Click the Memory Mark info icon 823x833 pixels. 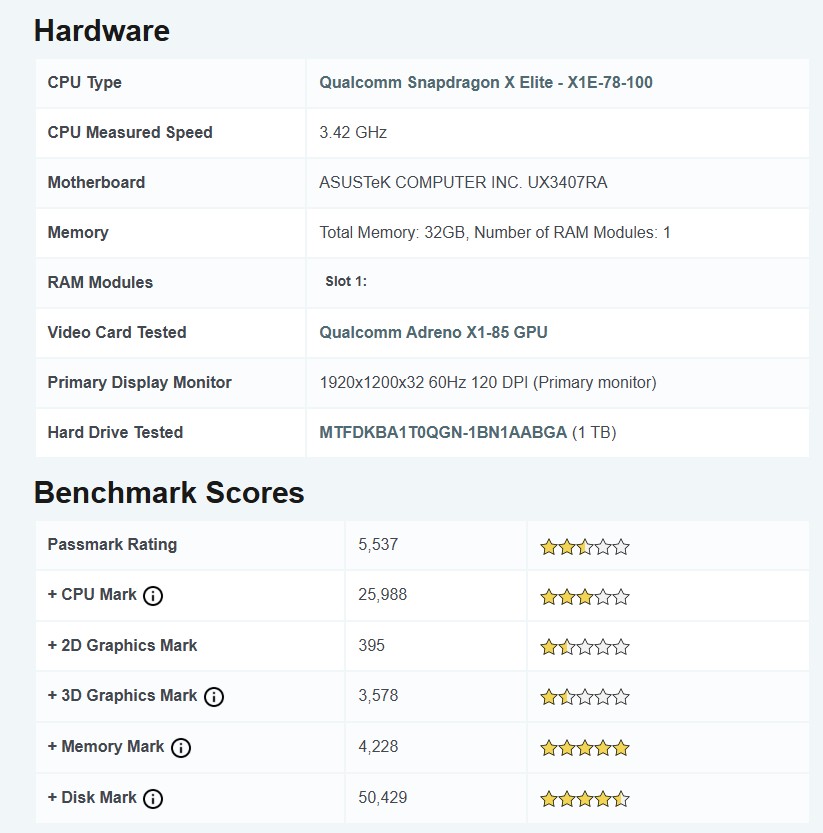tap(180, 748)
